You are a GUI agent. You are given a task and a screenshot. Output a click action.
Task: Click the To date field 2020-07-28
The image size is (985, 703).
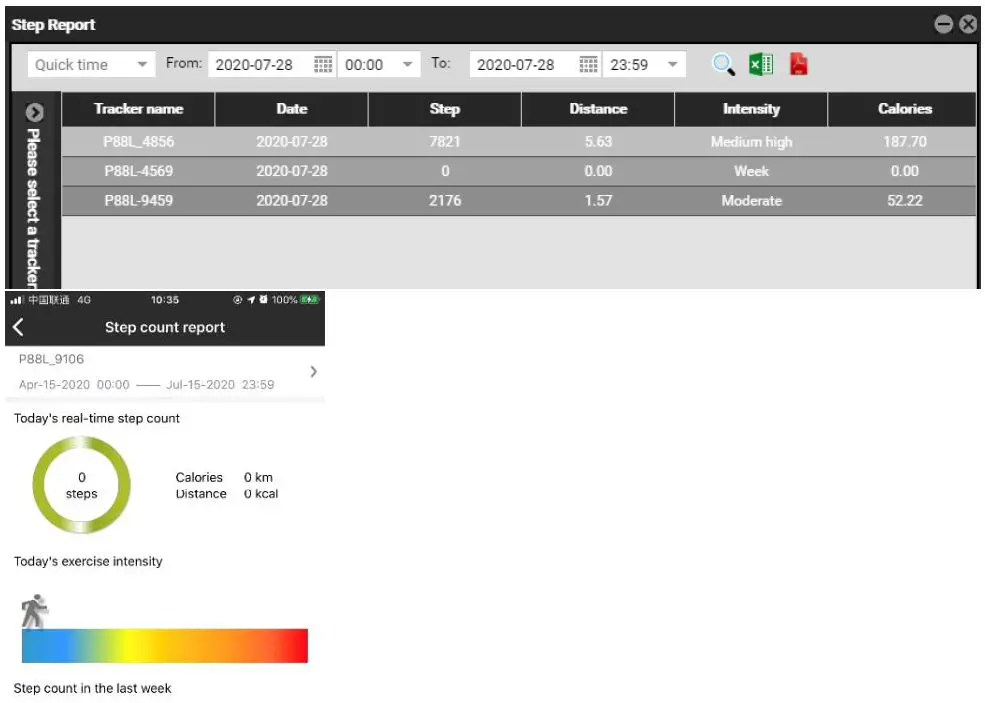[x=535, y=65]
